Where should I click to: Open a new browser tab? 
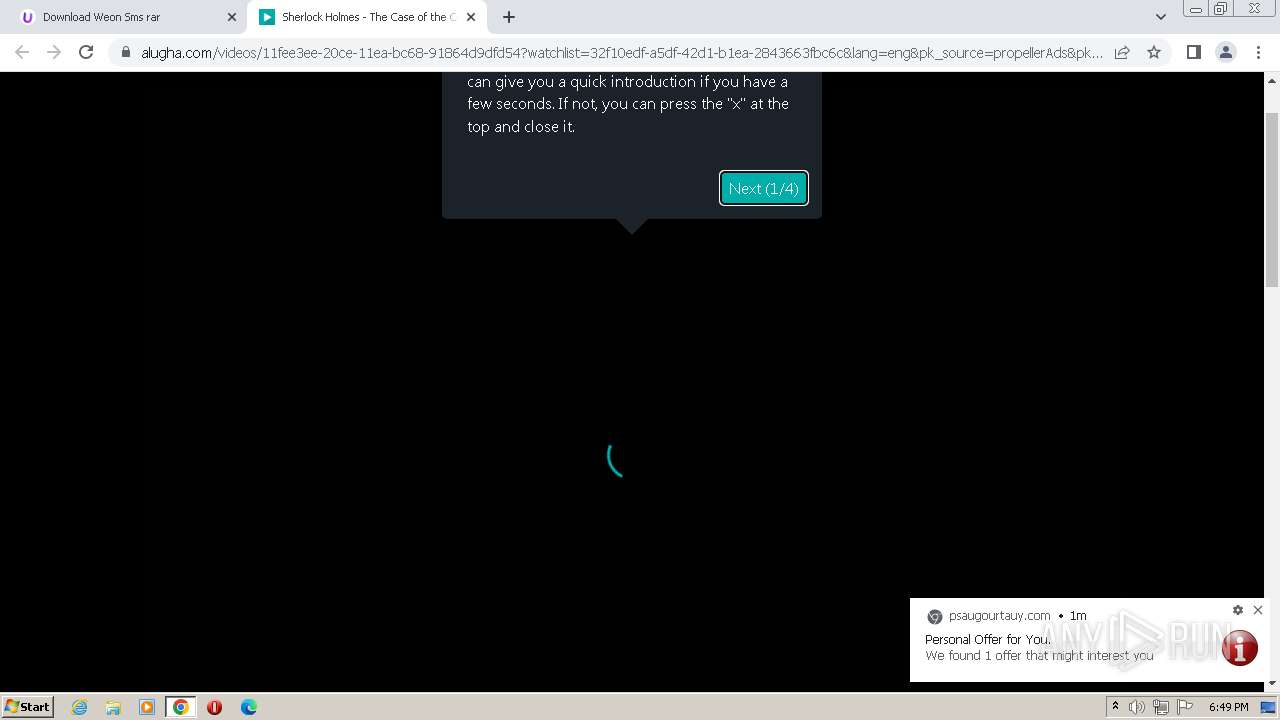509,17
